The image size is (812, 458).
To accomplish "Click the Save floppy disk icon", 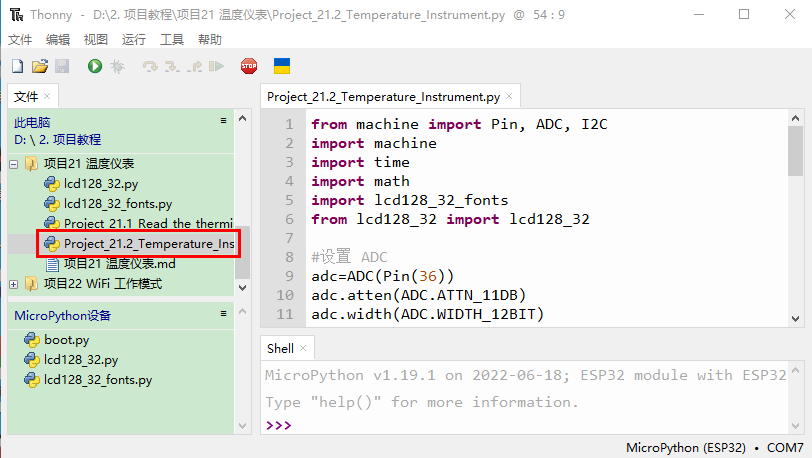I will 62,66.
